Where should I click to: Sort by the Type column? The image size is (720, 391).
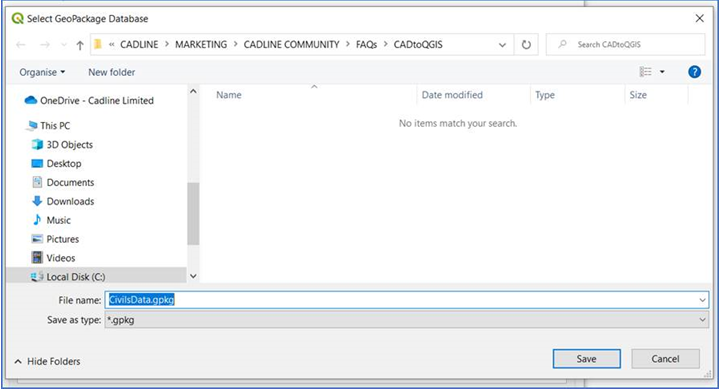coord(545,95)
